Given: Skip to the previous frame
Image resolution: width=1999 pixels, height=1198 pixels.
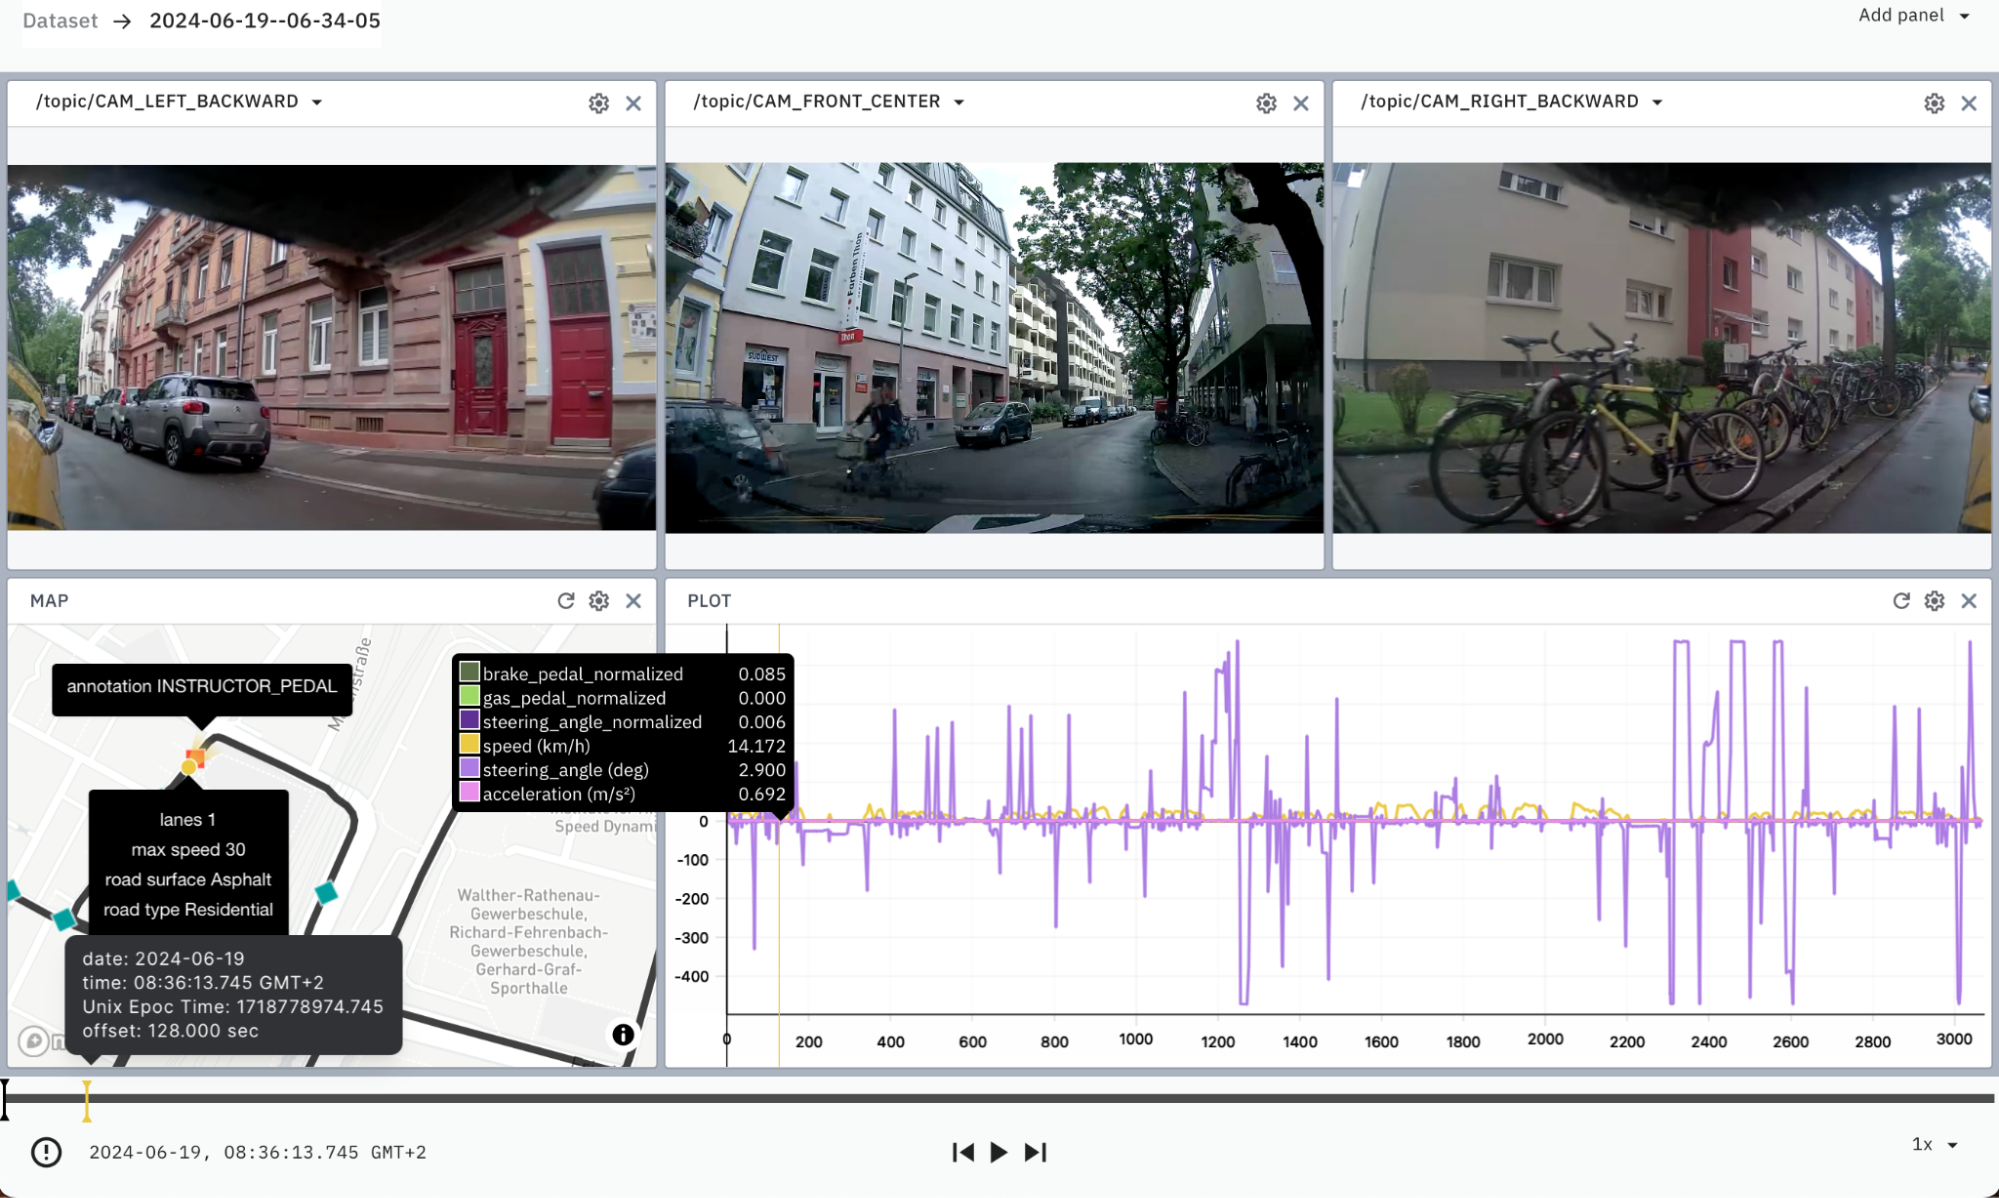Looking at the screenshot, I should (962, 1152).
